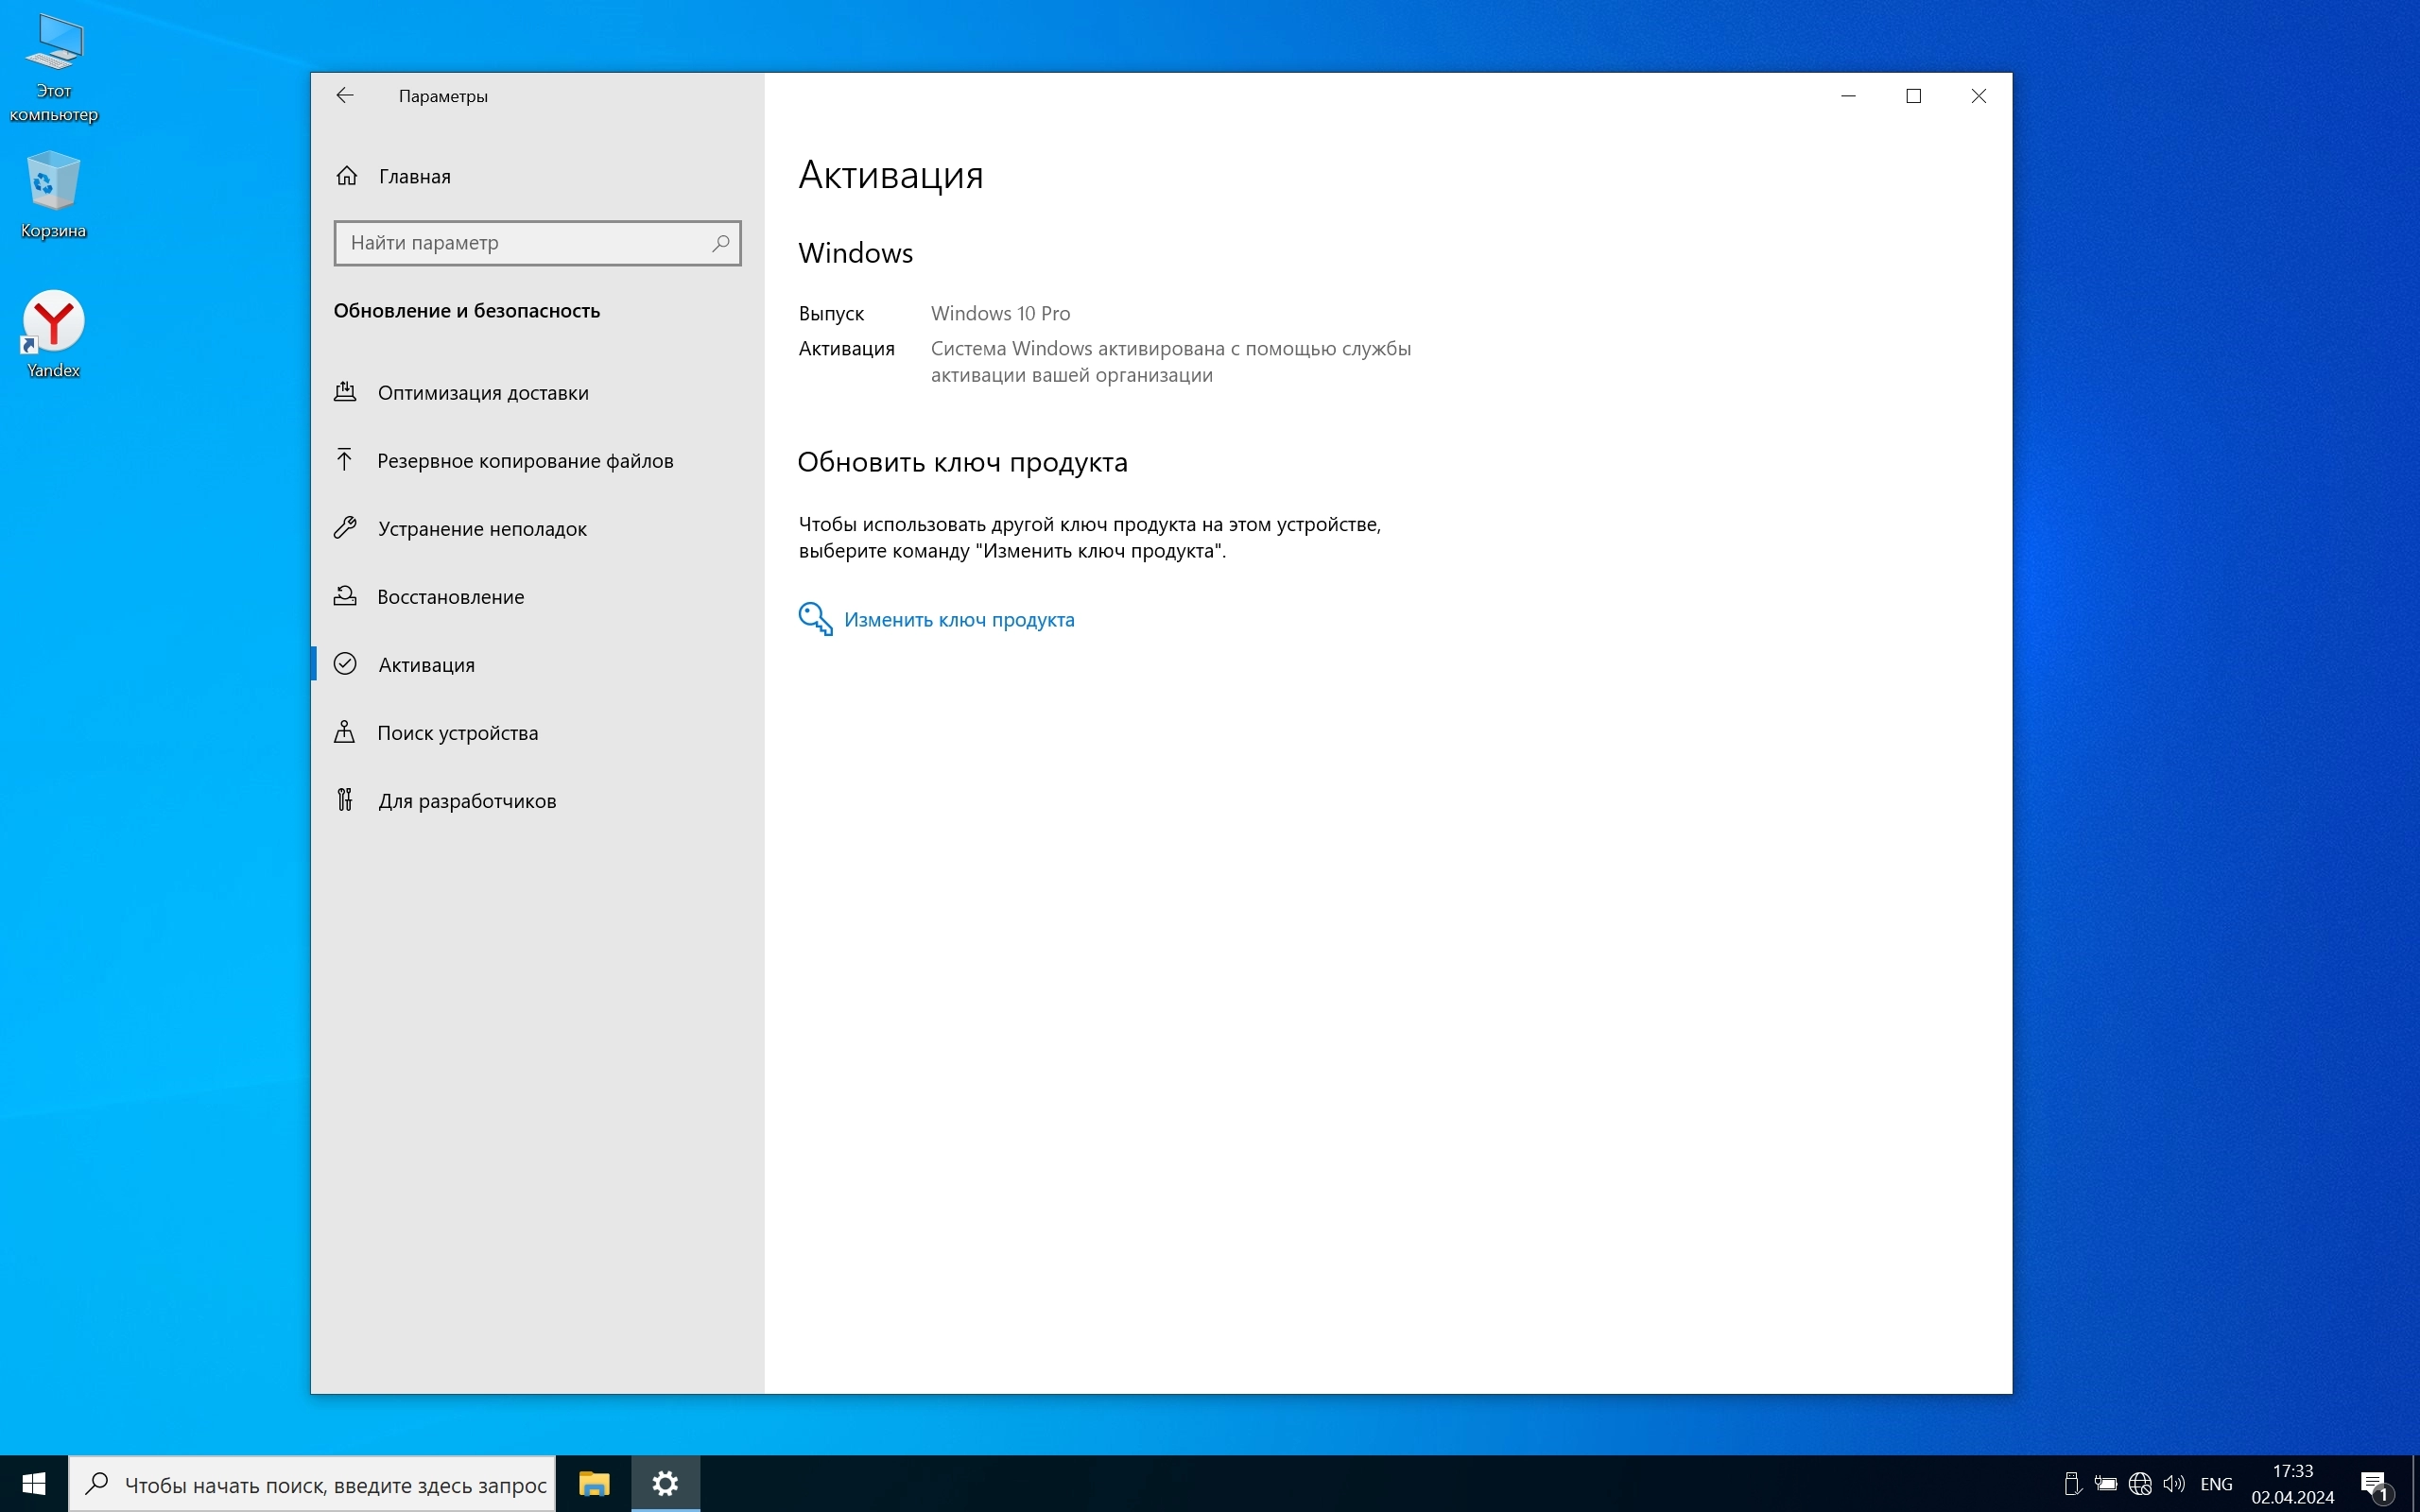Click the Поиск устройства icon
Viewport: 2420px width, 1512px height.
(x=345, y=732)
